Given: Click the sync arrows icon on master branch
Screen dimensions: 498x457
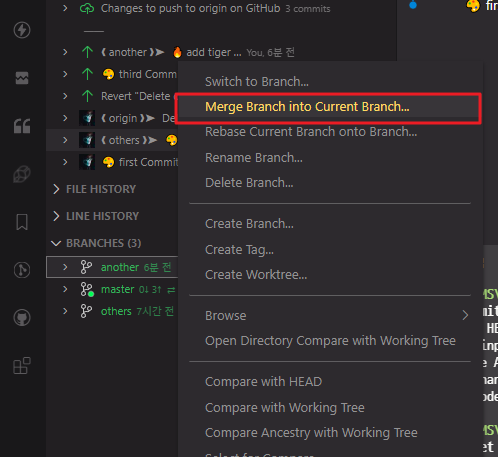Looking at the screenshot, I should [x=171, y=290].
